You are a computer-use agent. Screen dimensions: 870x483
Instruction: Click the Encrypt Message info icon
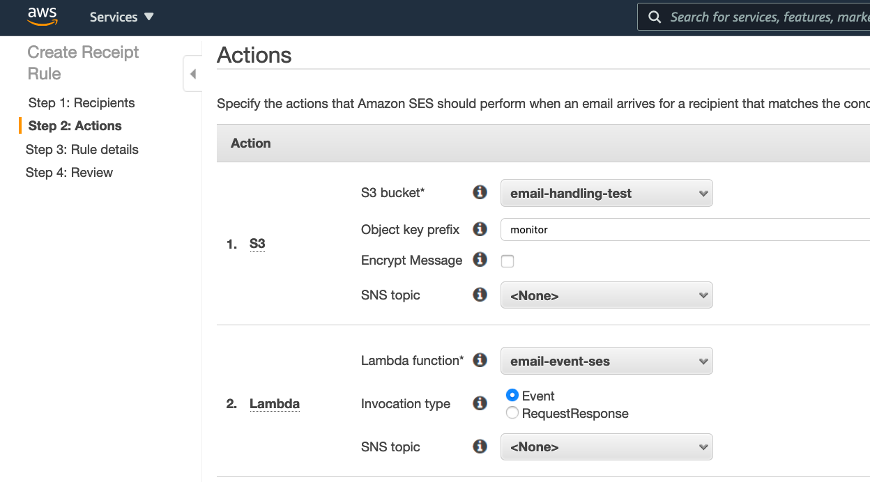coord(480,260)
